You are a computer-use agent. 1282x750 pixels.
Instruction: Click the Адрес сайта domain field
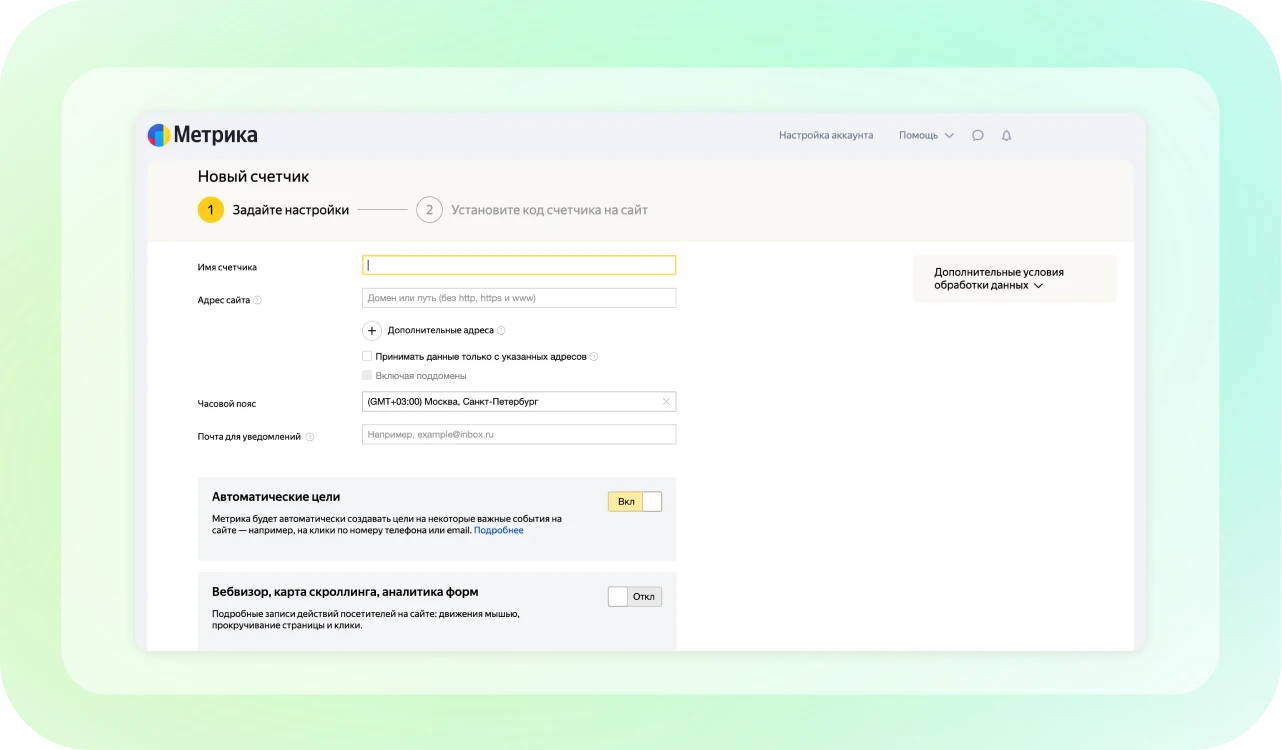(x=518, y=298)
